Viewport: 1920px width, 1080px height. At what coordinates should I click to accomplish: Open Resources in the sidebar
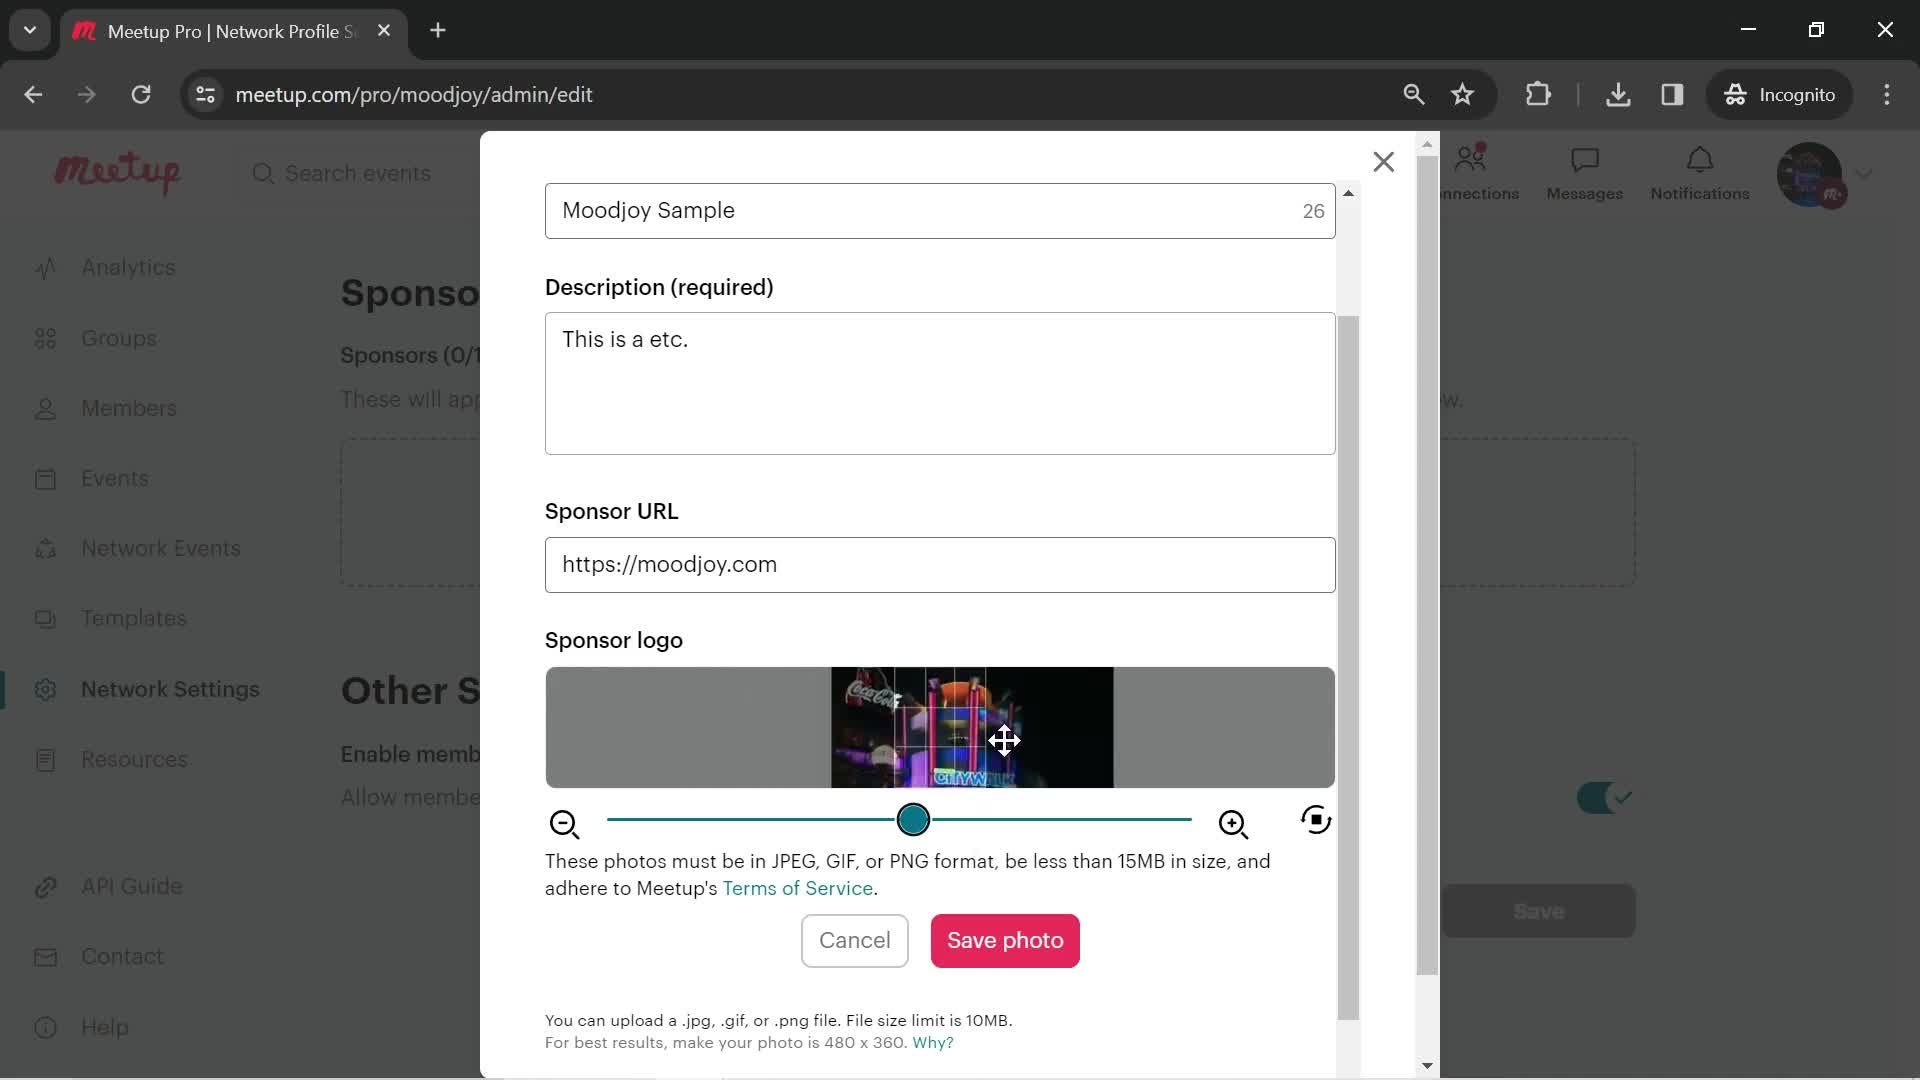134,759
